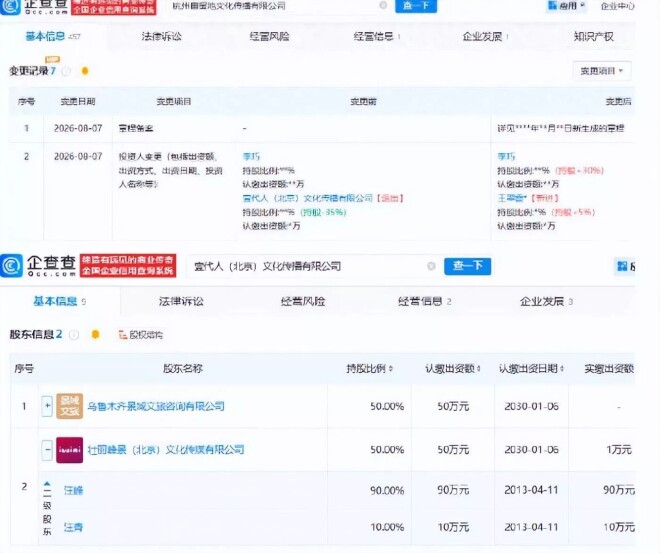Click the 壮丽峰景 company logo thumbnail
Image resolution: width=660 pixels, height=553 pixels.
(69, 450)
